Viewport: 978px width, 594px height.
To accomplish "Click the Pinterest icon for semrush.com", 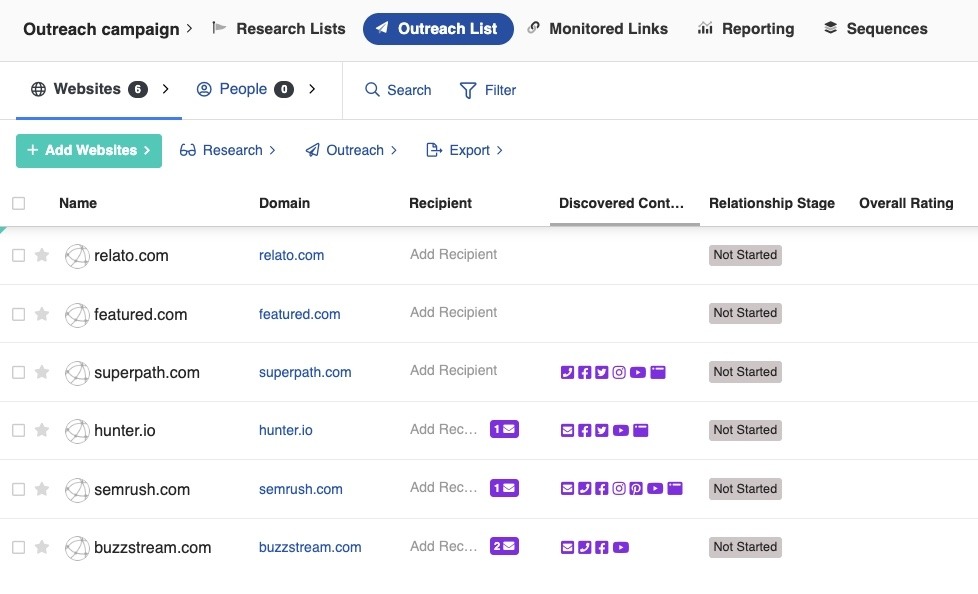I will pos(637,488).
